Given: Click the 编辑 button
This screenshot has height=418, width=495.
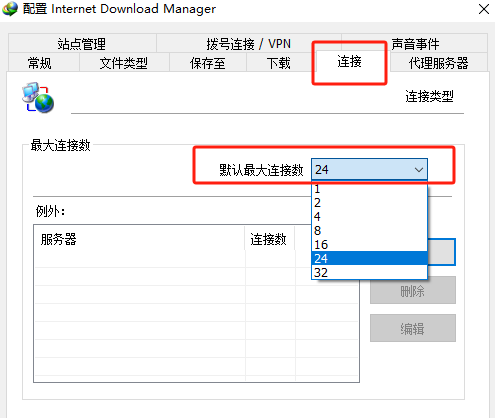Looking at the screenshot, I should coord(413,328).
